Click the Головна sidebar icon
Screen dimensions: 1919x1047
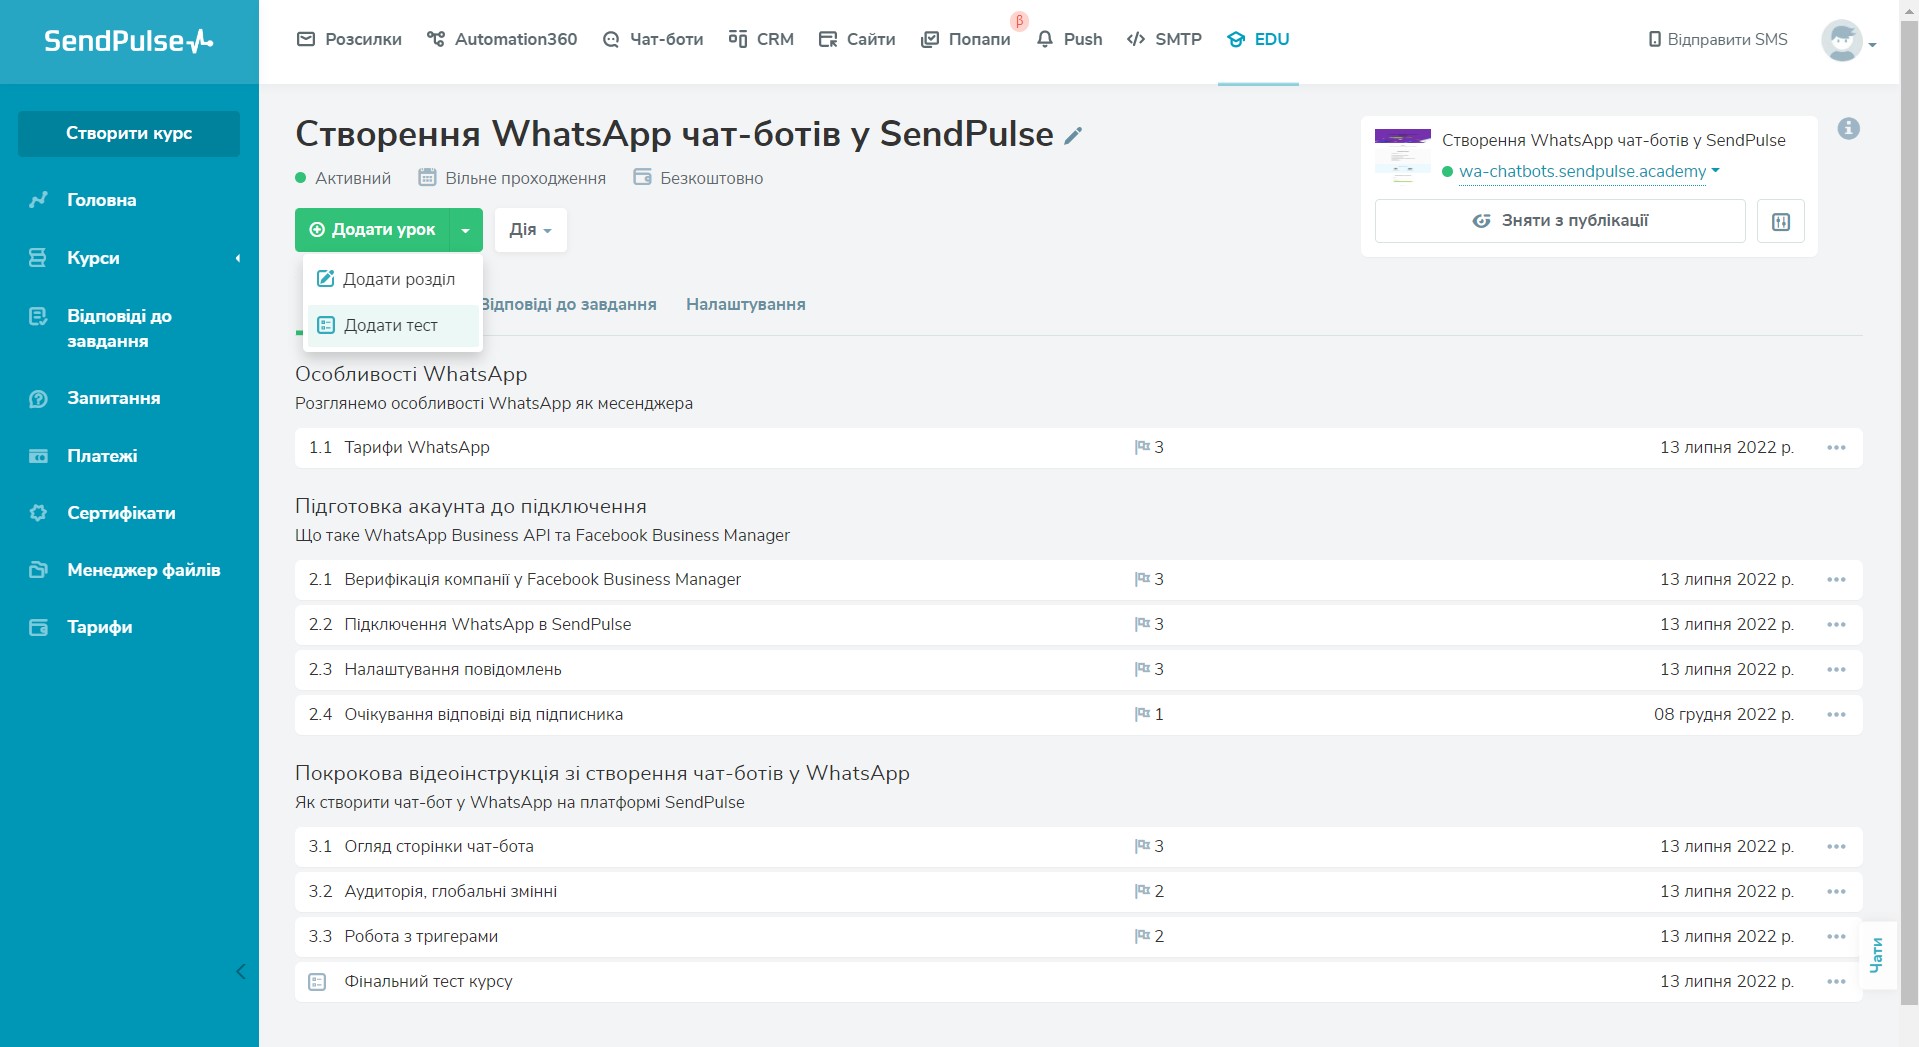tap(38, 200)
